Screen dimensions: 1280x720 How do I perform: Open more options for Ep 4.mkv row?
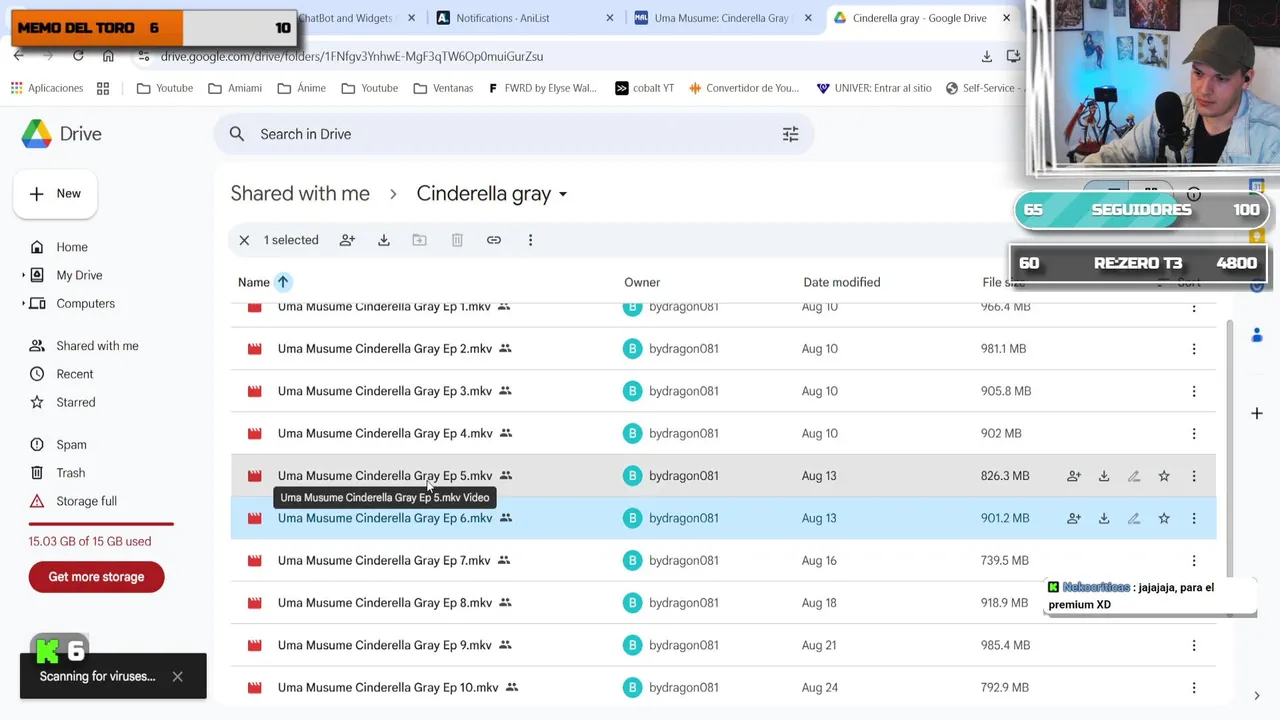(x=1194, y=433)
